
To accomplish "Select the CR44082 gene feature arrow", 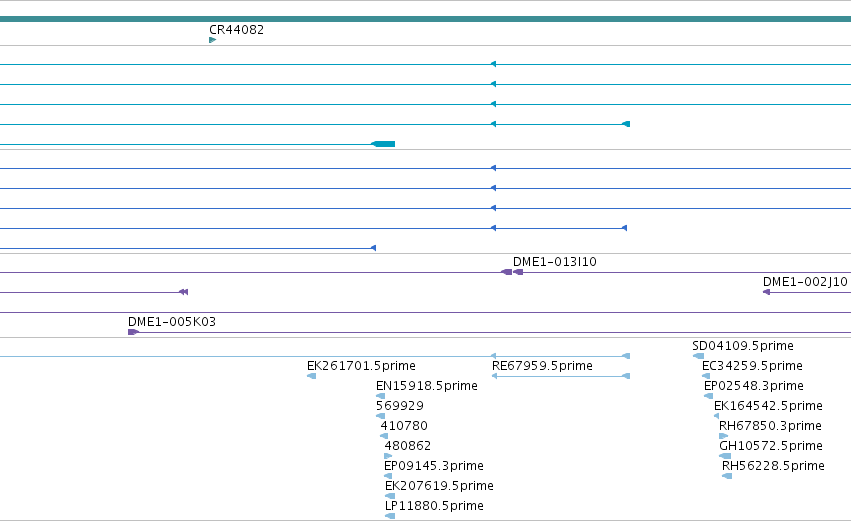I will coord(213,40).
